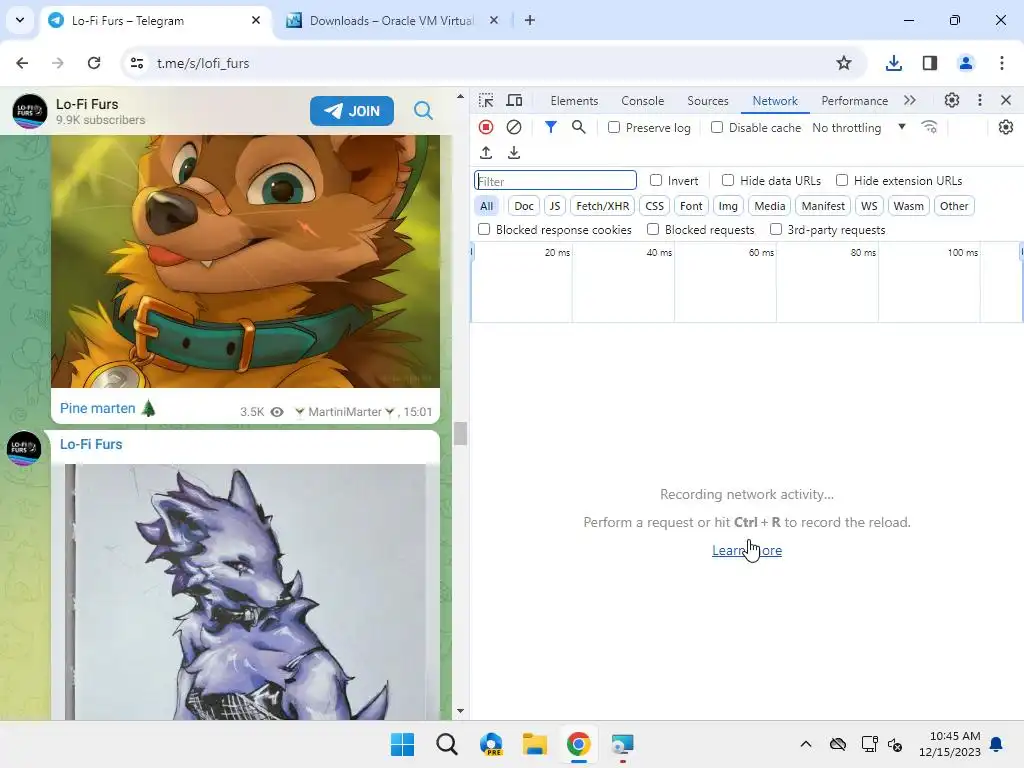Import HAR file upload icon
The height and width of the screenshot is (768, 1024).
pos(486,153)
